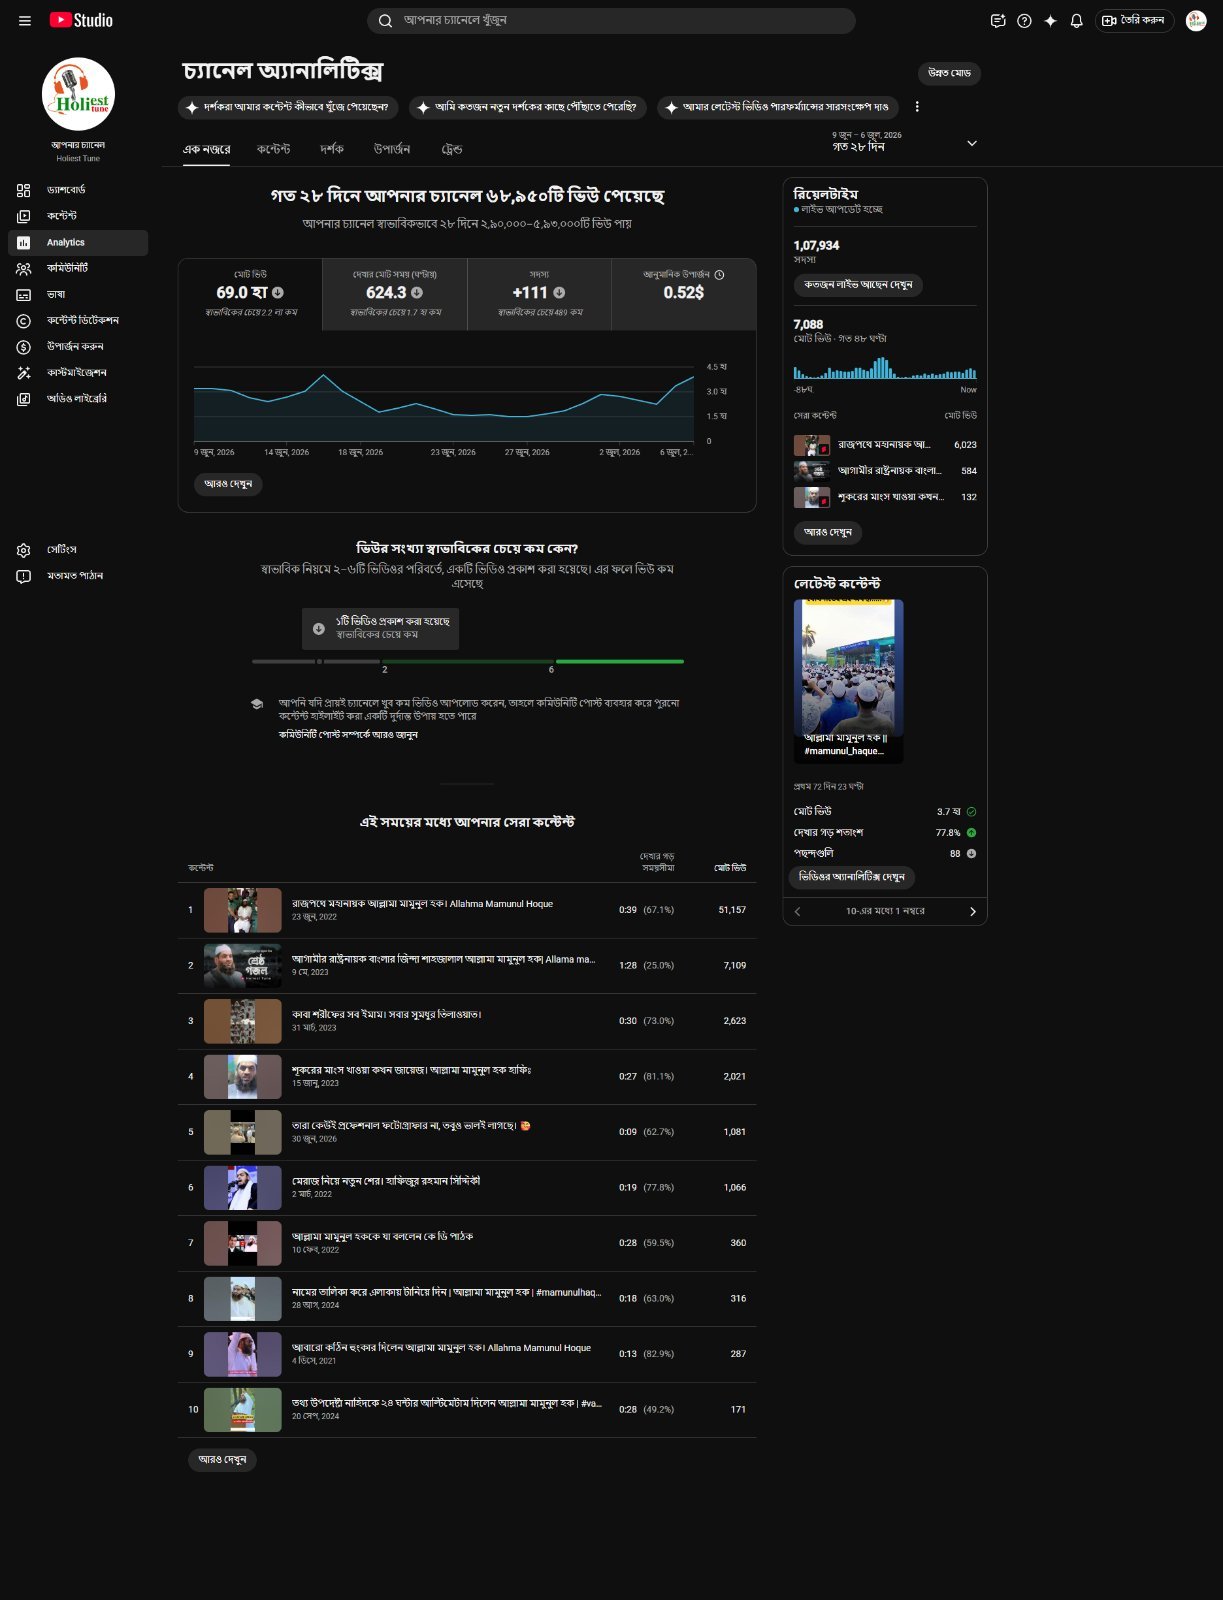Click the তৈরি করুন create button

[x=1134, y=20]
